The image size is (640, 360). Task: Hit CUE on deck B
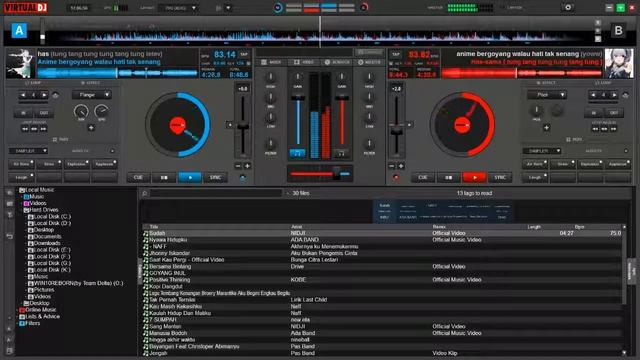(422, 178)
